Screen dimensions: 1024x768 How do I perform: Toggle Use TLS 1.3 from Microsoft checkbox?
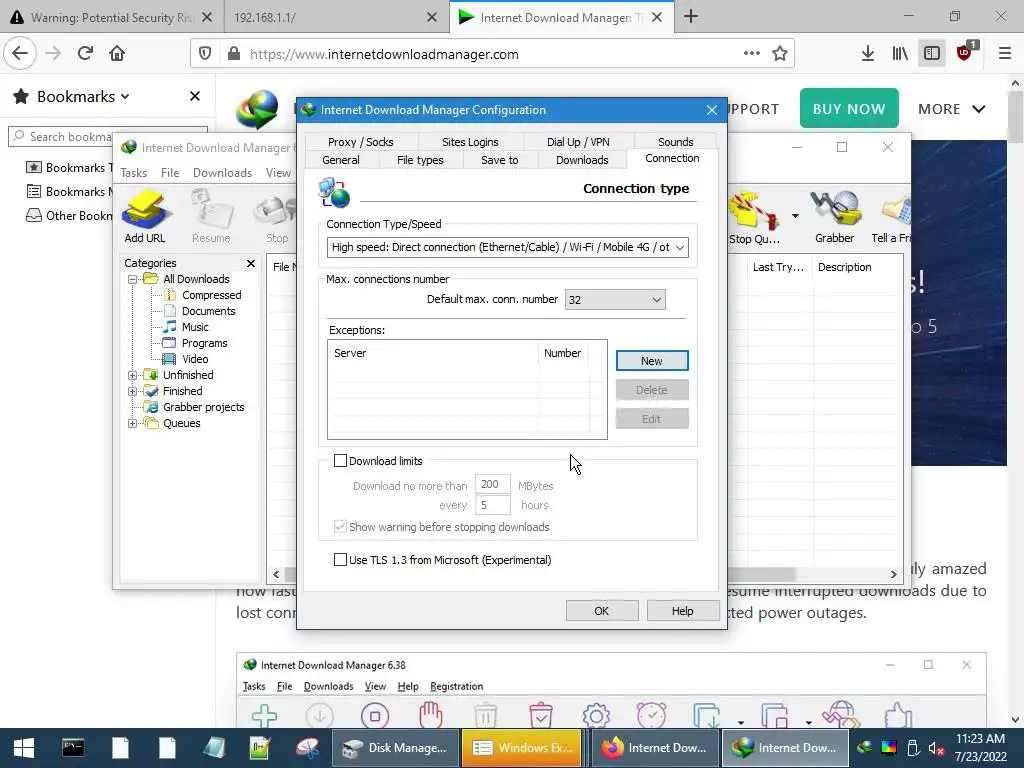pyautogui.click(x=340, y=560)
